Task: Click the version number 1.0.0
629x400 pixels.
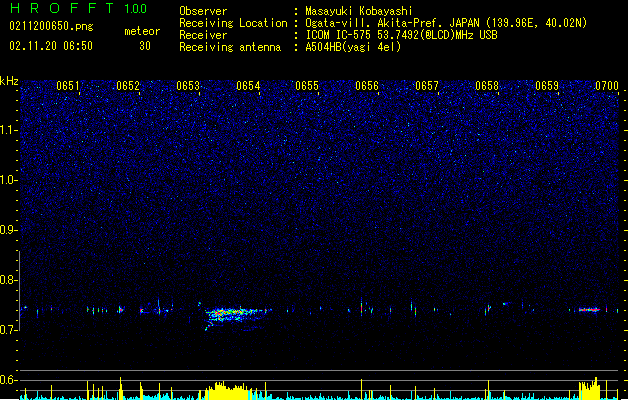Action: (x=136, y=8)
